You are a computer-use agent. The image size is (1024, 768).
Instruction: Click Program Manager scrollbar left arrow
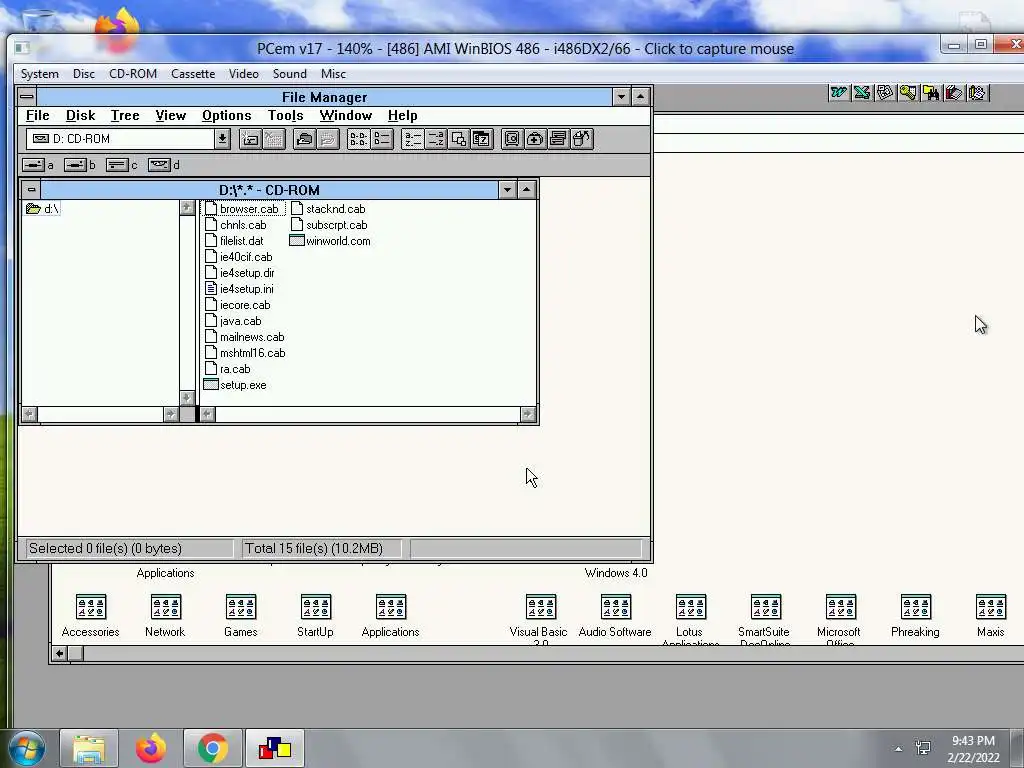(x=59, y=653)
